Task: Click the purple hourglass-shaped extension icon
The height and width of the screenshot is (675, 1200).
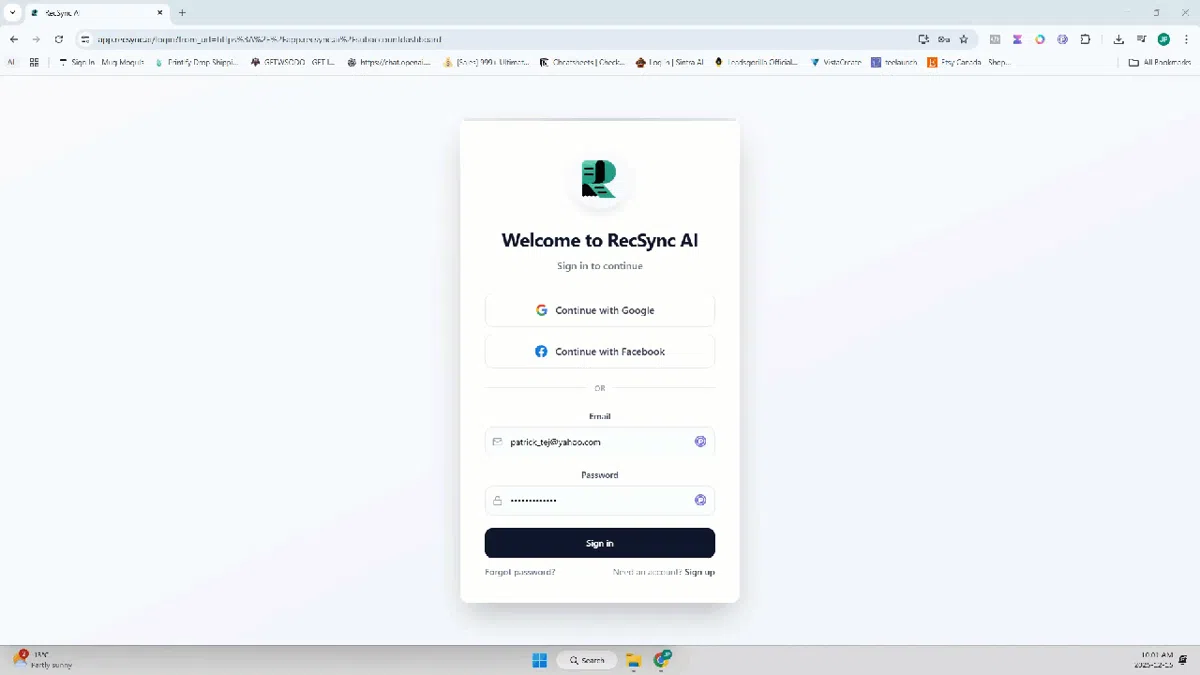Action: pyautogui.click(x=1017, y=39)
